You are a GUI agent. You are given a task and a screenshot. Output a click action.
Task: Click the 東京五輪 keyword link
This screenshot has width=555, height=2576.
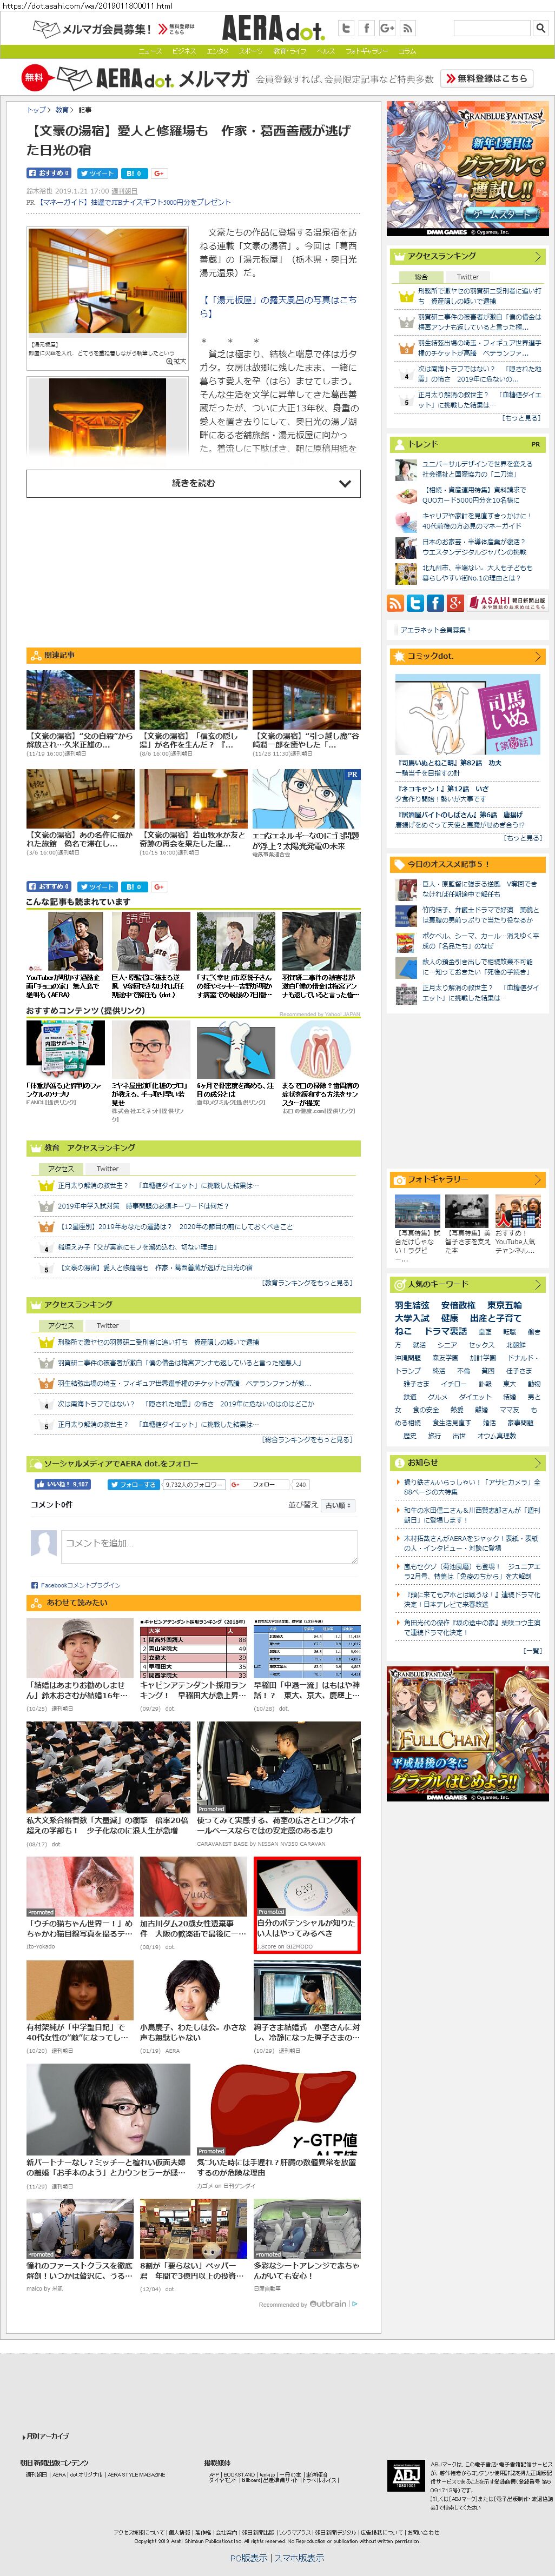(504, 1305)
